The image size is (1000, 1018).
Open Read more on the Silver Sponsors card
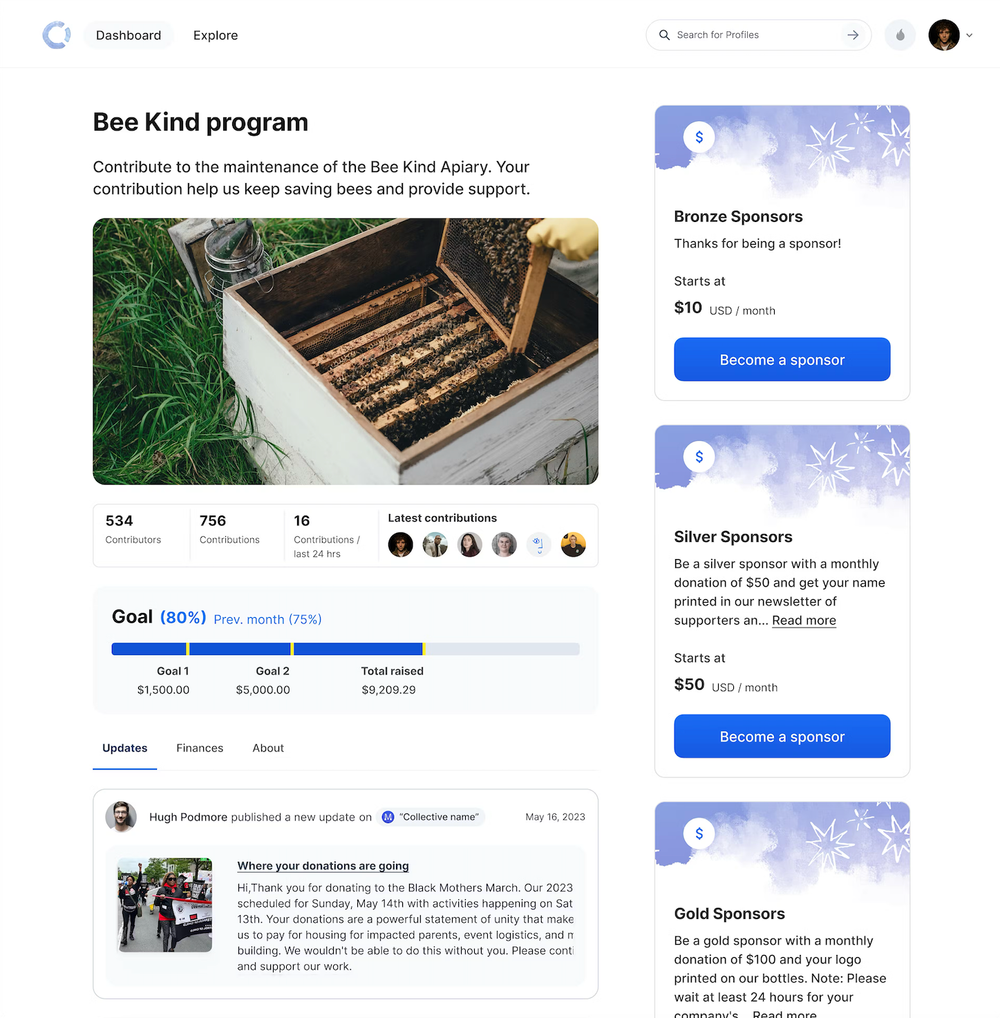tap(803, 620)
